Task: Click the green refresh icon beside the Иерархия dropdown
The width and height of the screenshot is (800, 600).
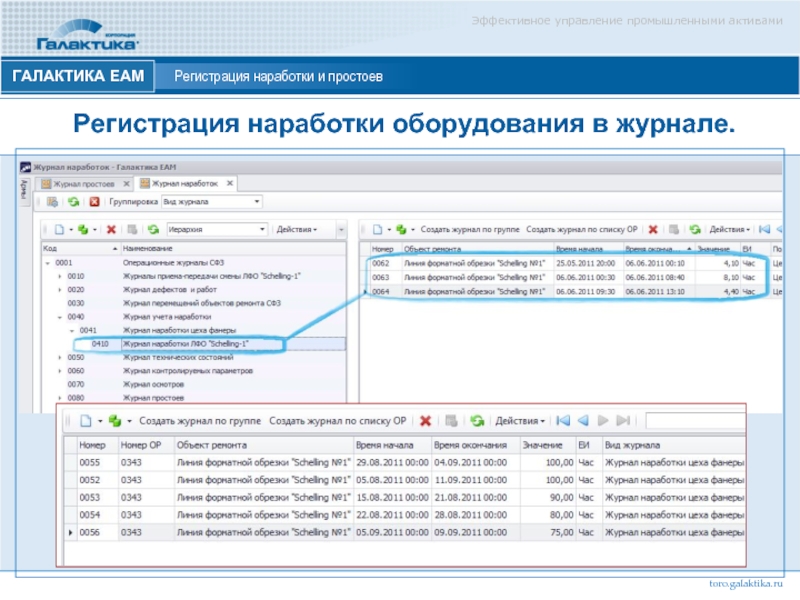Action: point(153,229)
